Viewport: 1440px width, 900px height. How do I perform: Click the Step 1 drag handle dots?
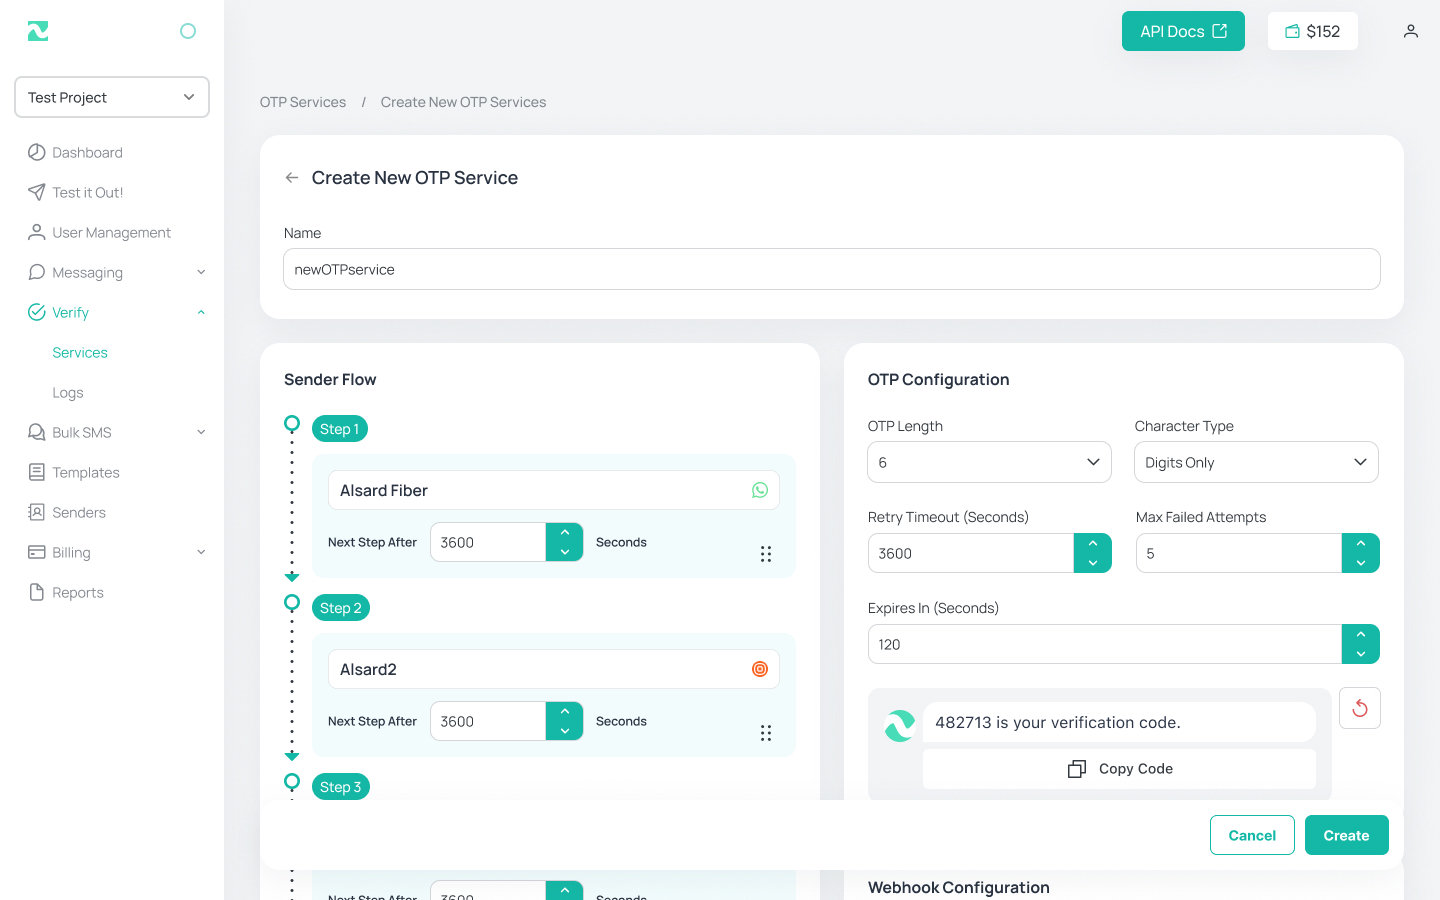tap(766, 554)
